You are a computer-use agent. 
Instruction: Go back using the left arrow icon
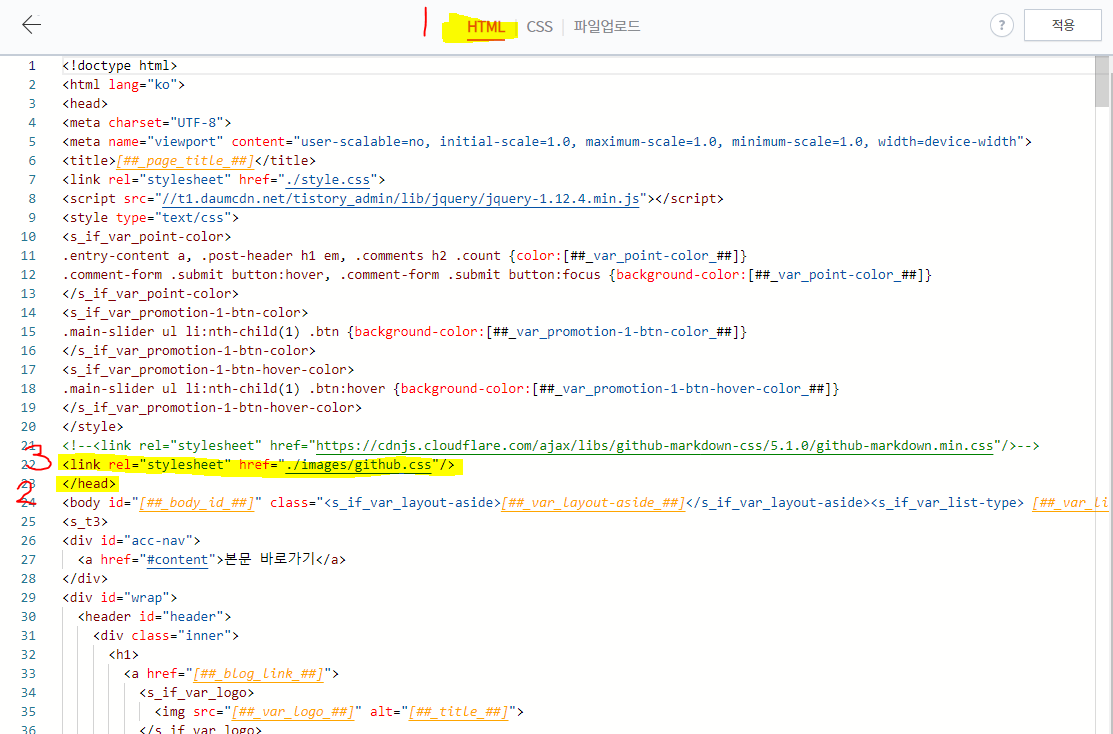[x=32, y=25]
